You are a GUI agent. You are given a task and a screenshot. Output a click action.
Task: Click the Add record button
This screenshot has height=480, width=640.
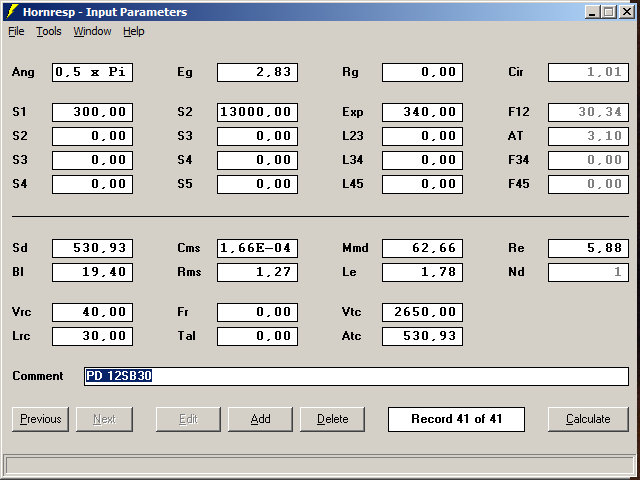260,419
